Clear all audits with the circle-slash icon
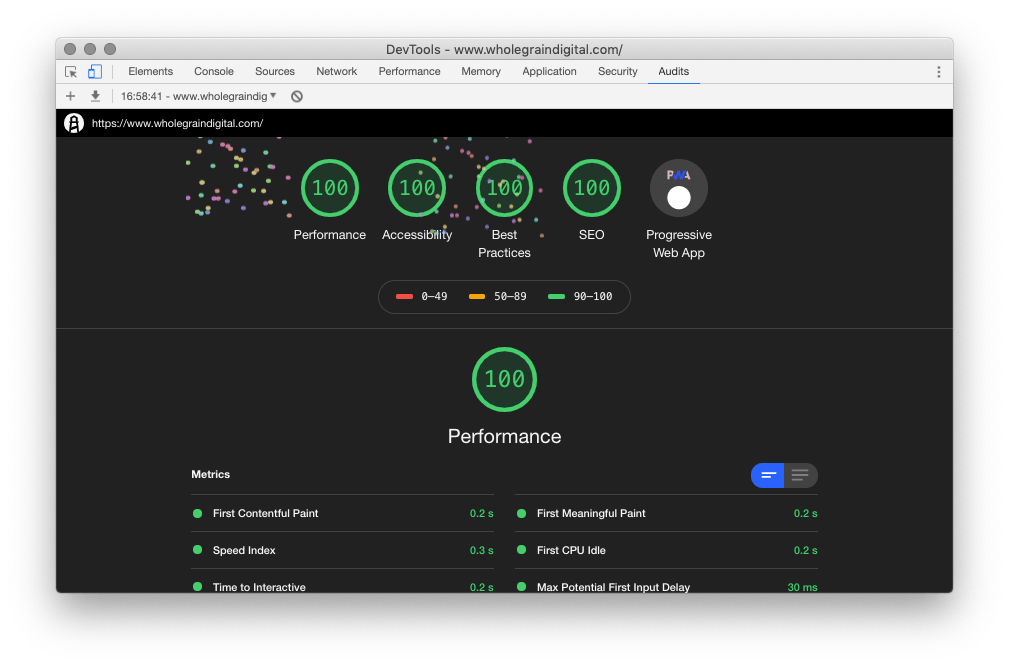Viewport: 1009px width, 667px height. 297,96
